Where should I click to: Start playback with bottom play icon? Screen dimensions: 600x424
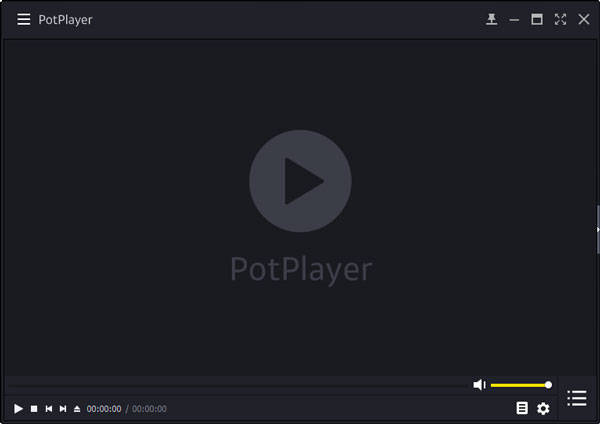click(x=18, y=409)
